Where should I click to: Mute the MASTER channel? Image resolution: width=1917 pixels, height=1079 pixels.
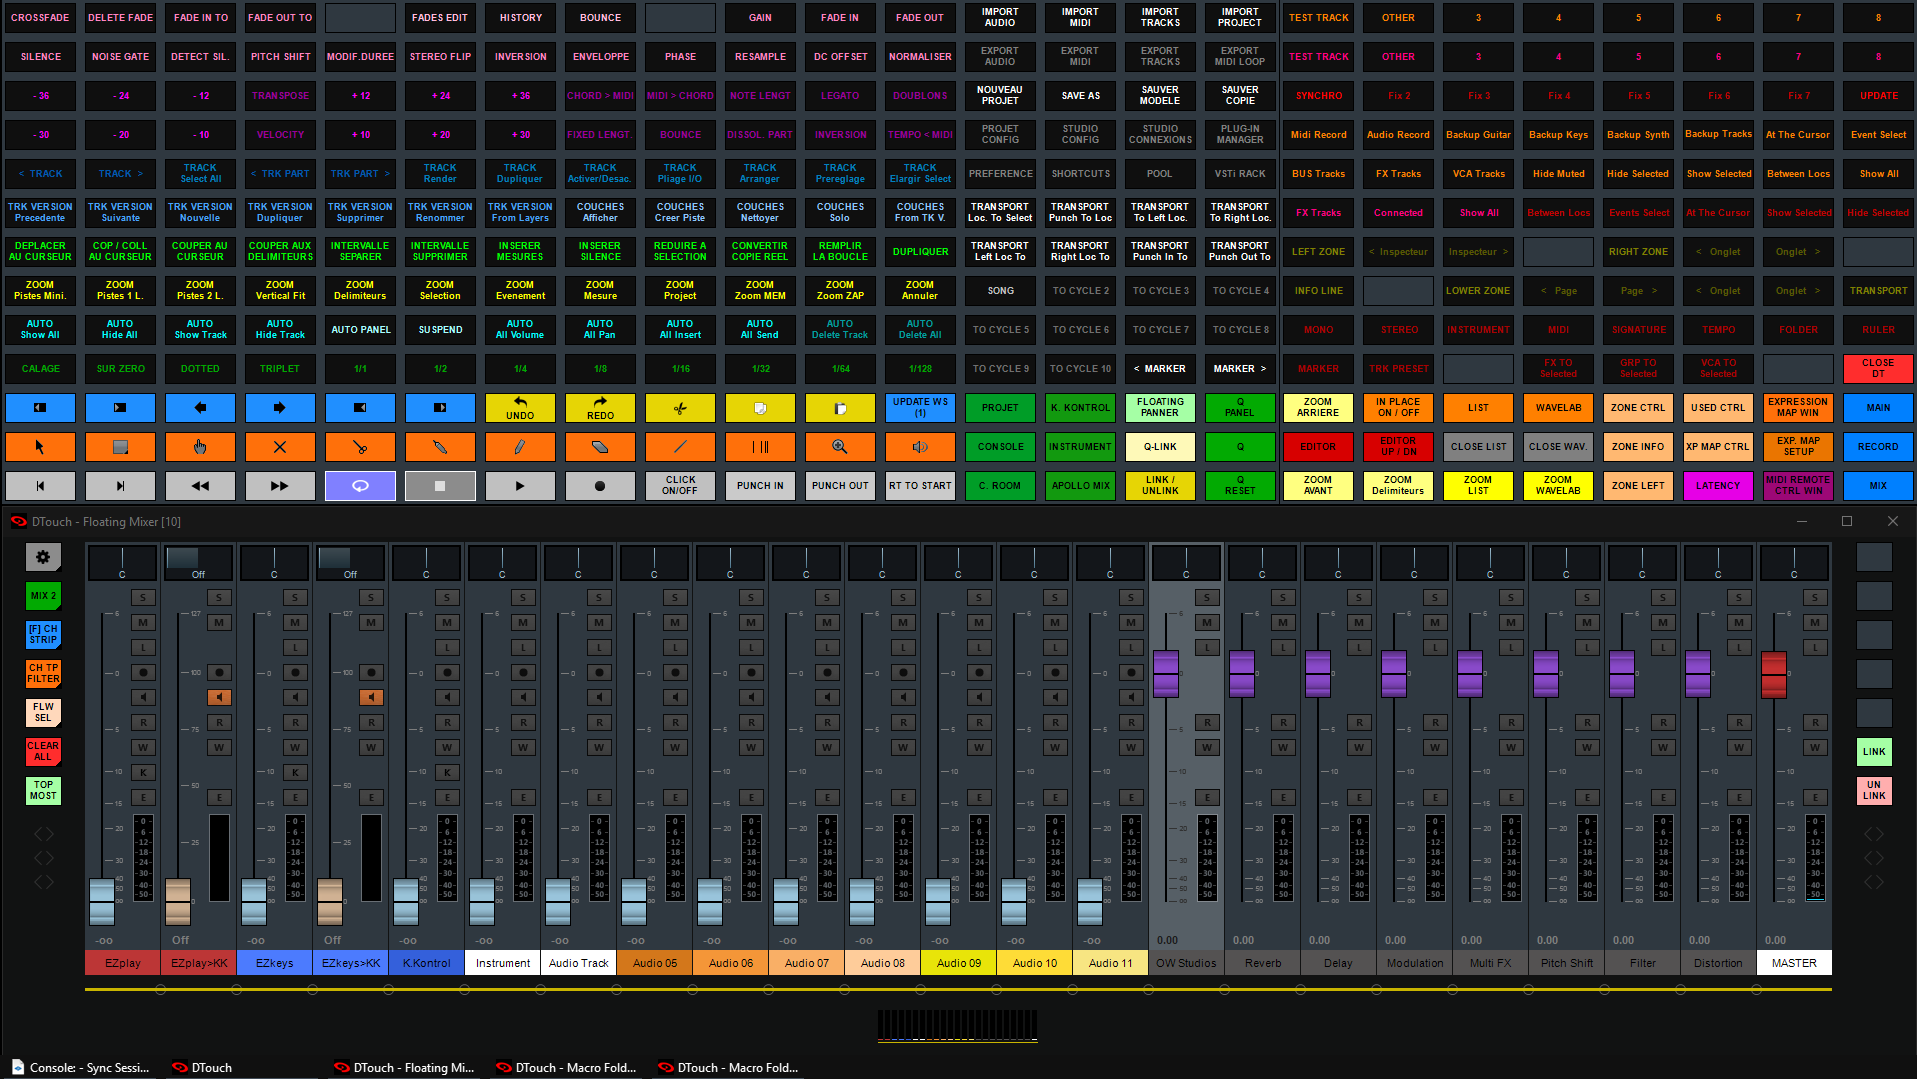(1815, 622)
